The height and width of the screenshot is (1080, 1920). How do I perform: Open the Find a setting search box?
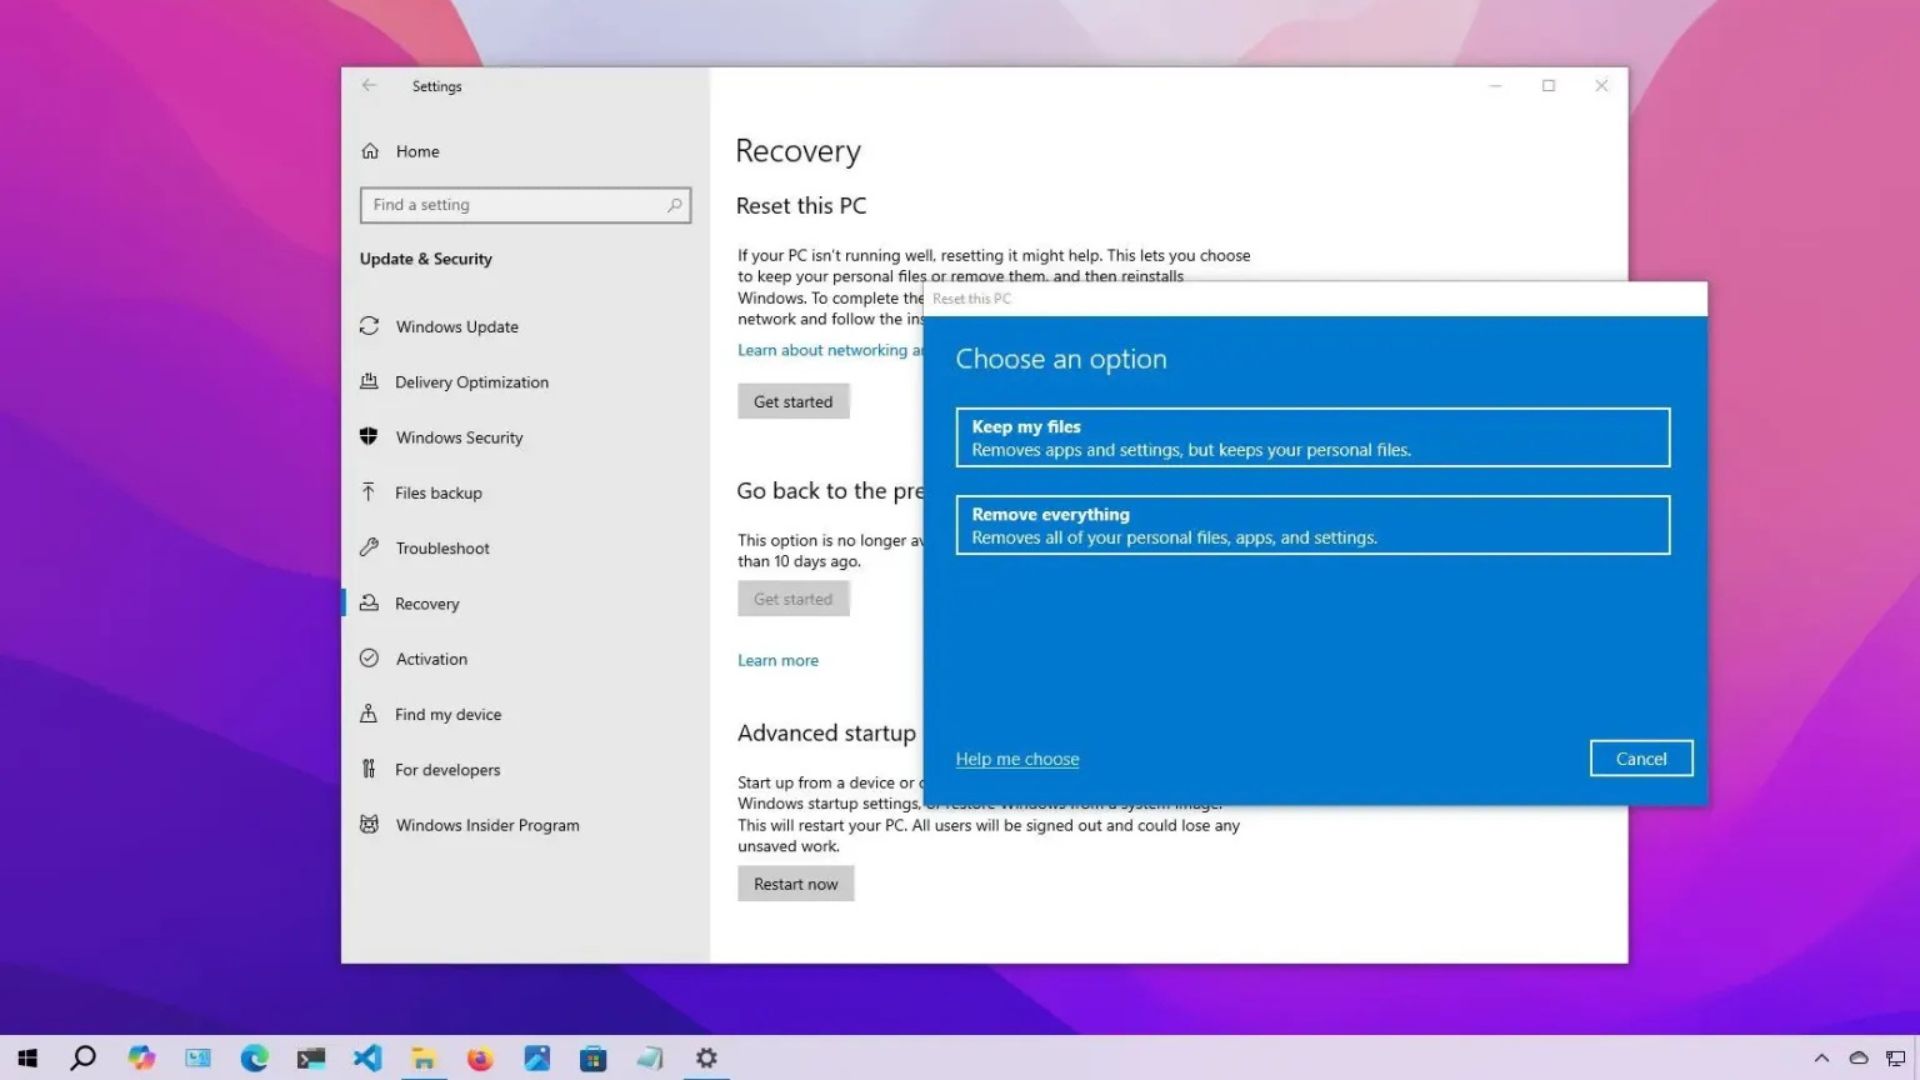tap(525, 204)
